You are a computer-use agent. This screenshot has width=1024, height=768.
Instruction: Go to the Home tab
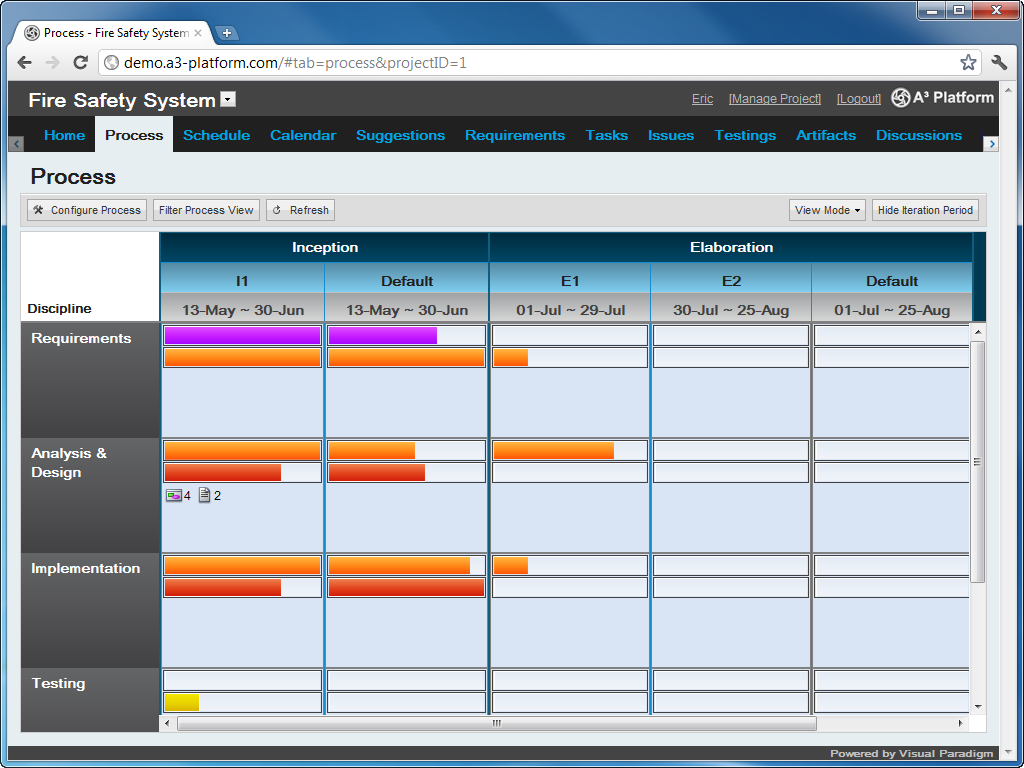click(x=64, y=135)
